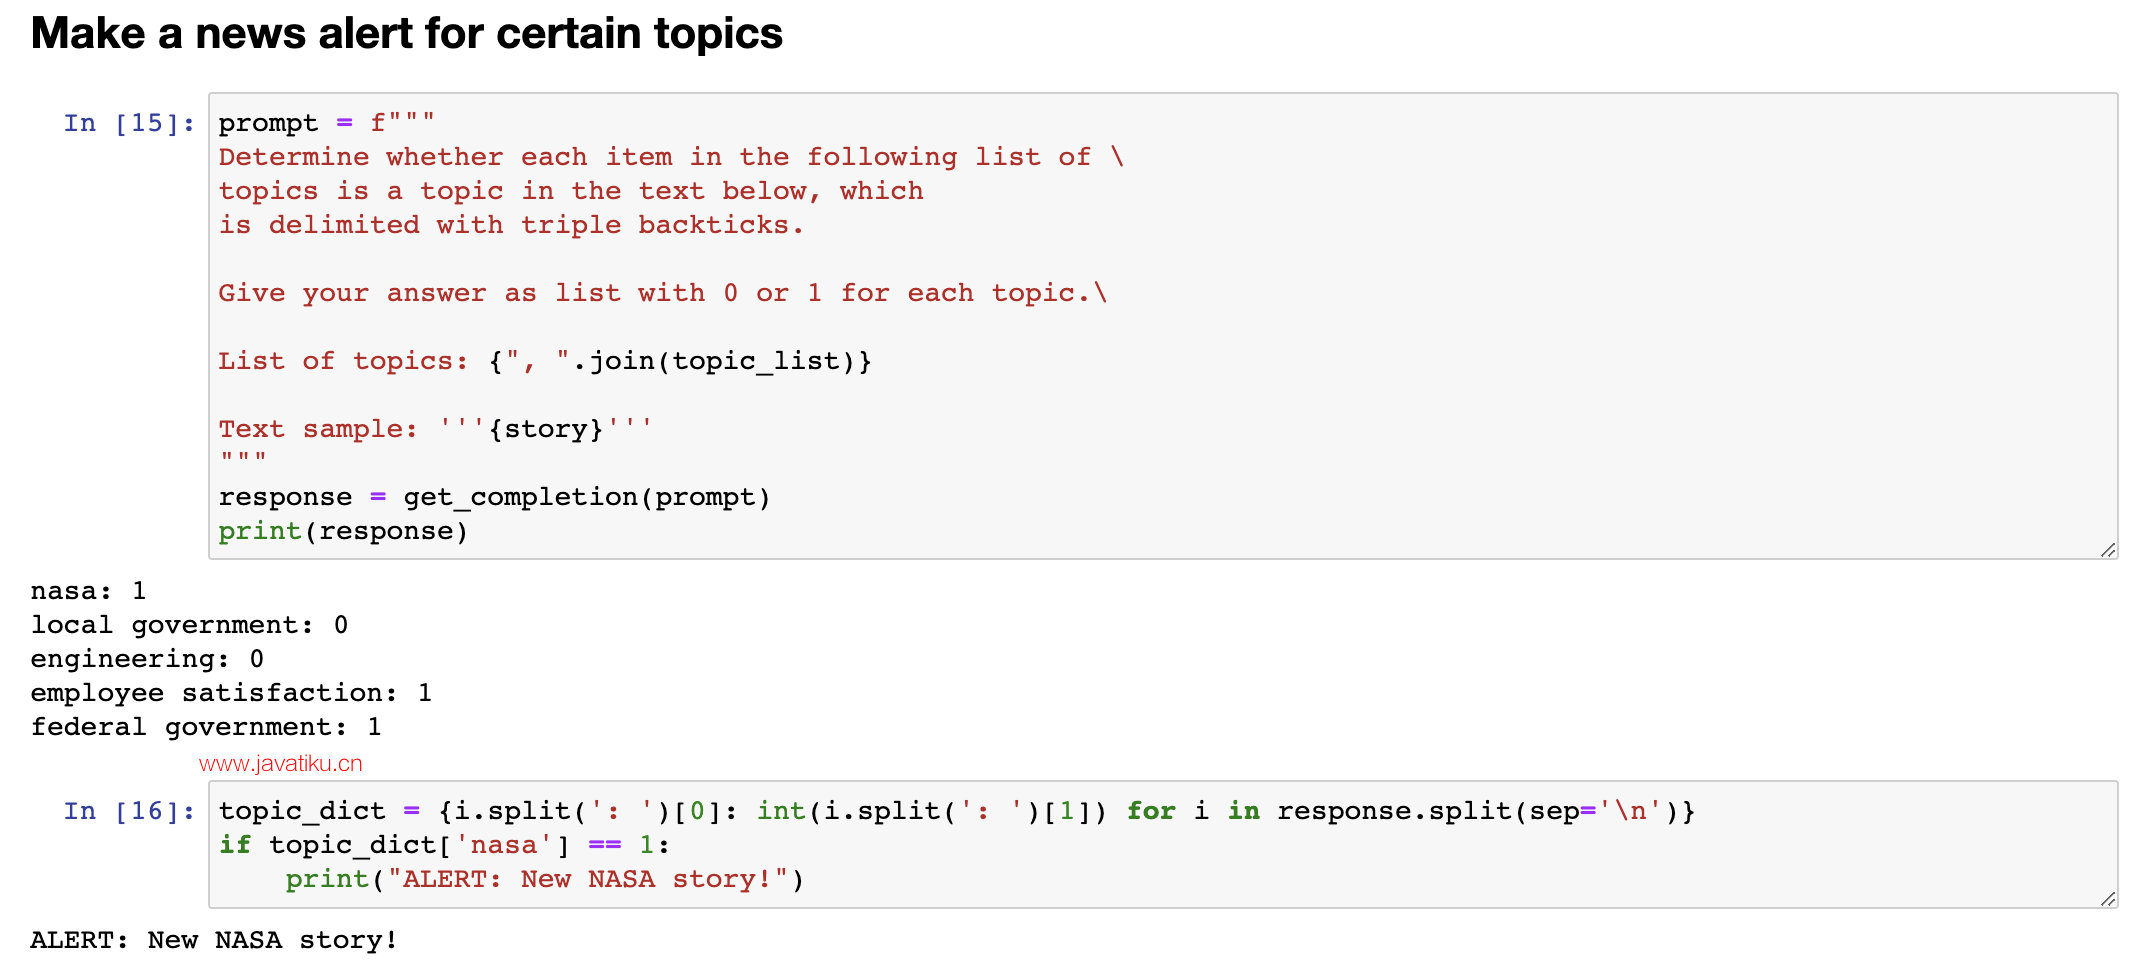
Task: Click the 'nasa: 1' output line
Action: click(x=89, y=591)
